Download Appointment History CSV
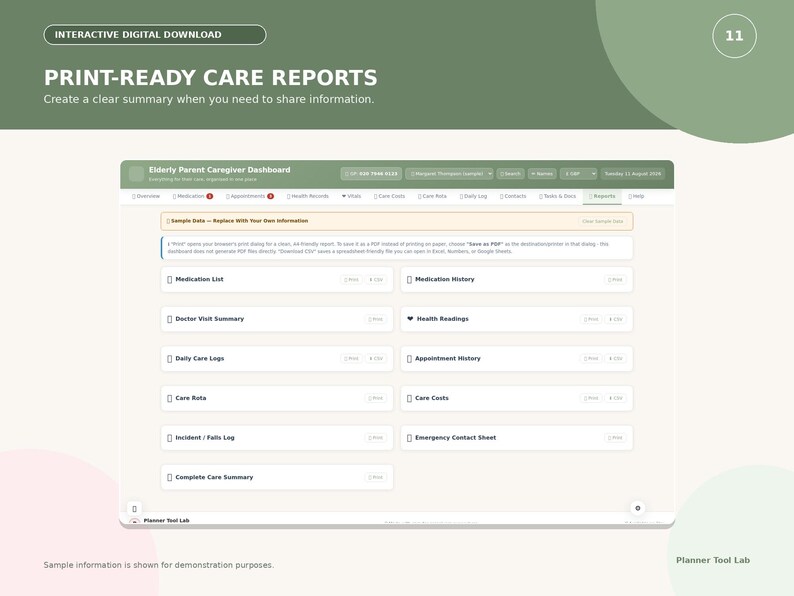This screenshot has width=794, height=596. click(x=615, y=359)
